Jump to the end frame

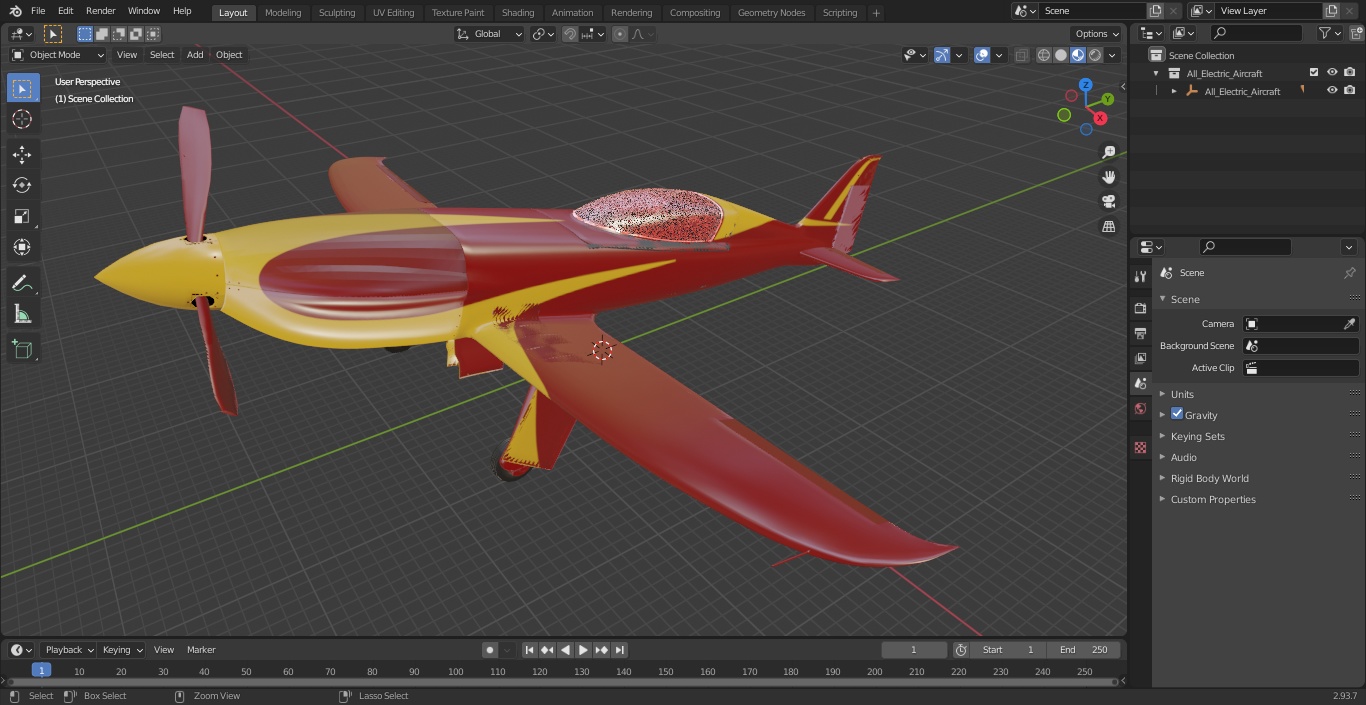pos(619,650)
